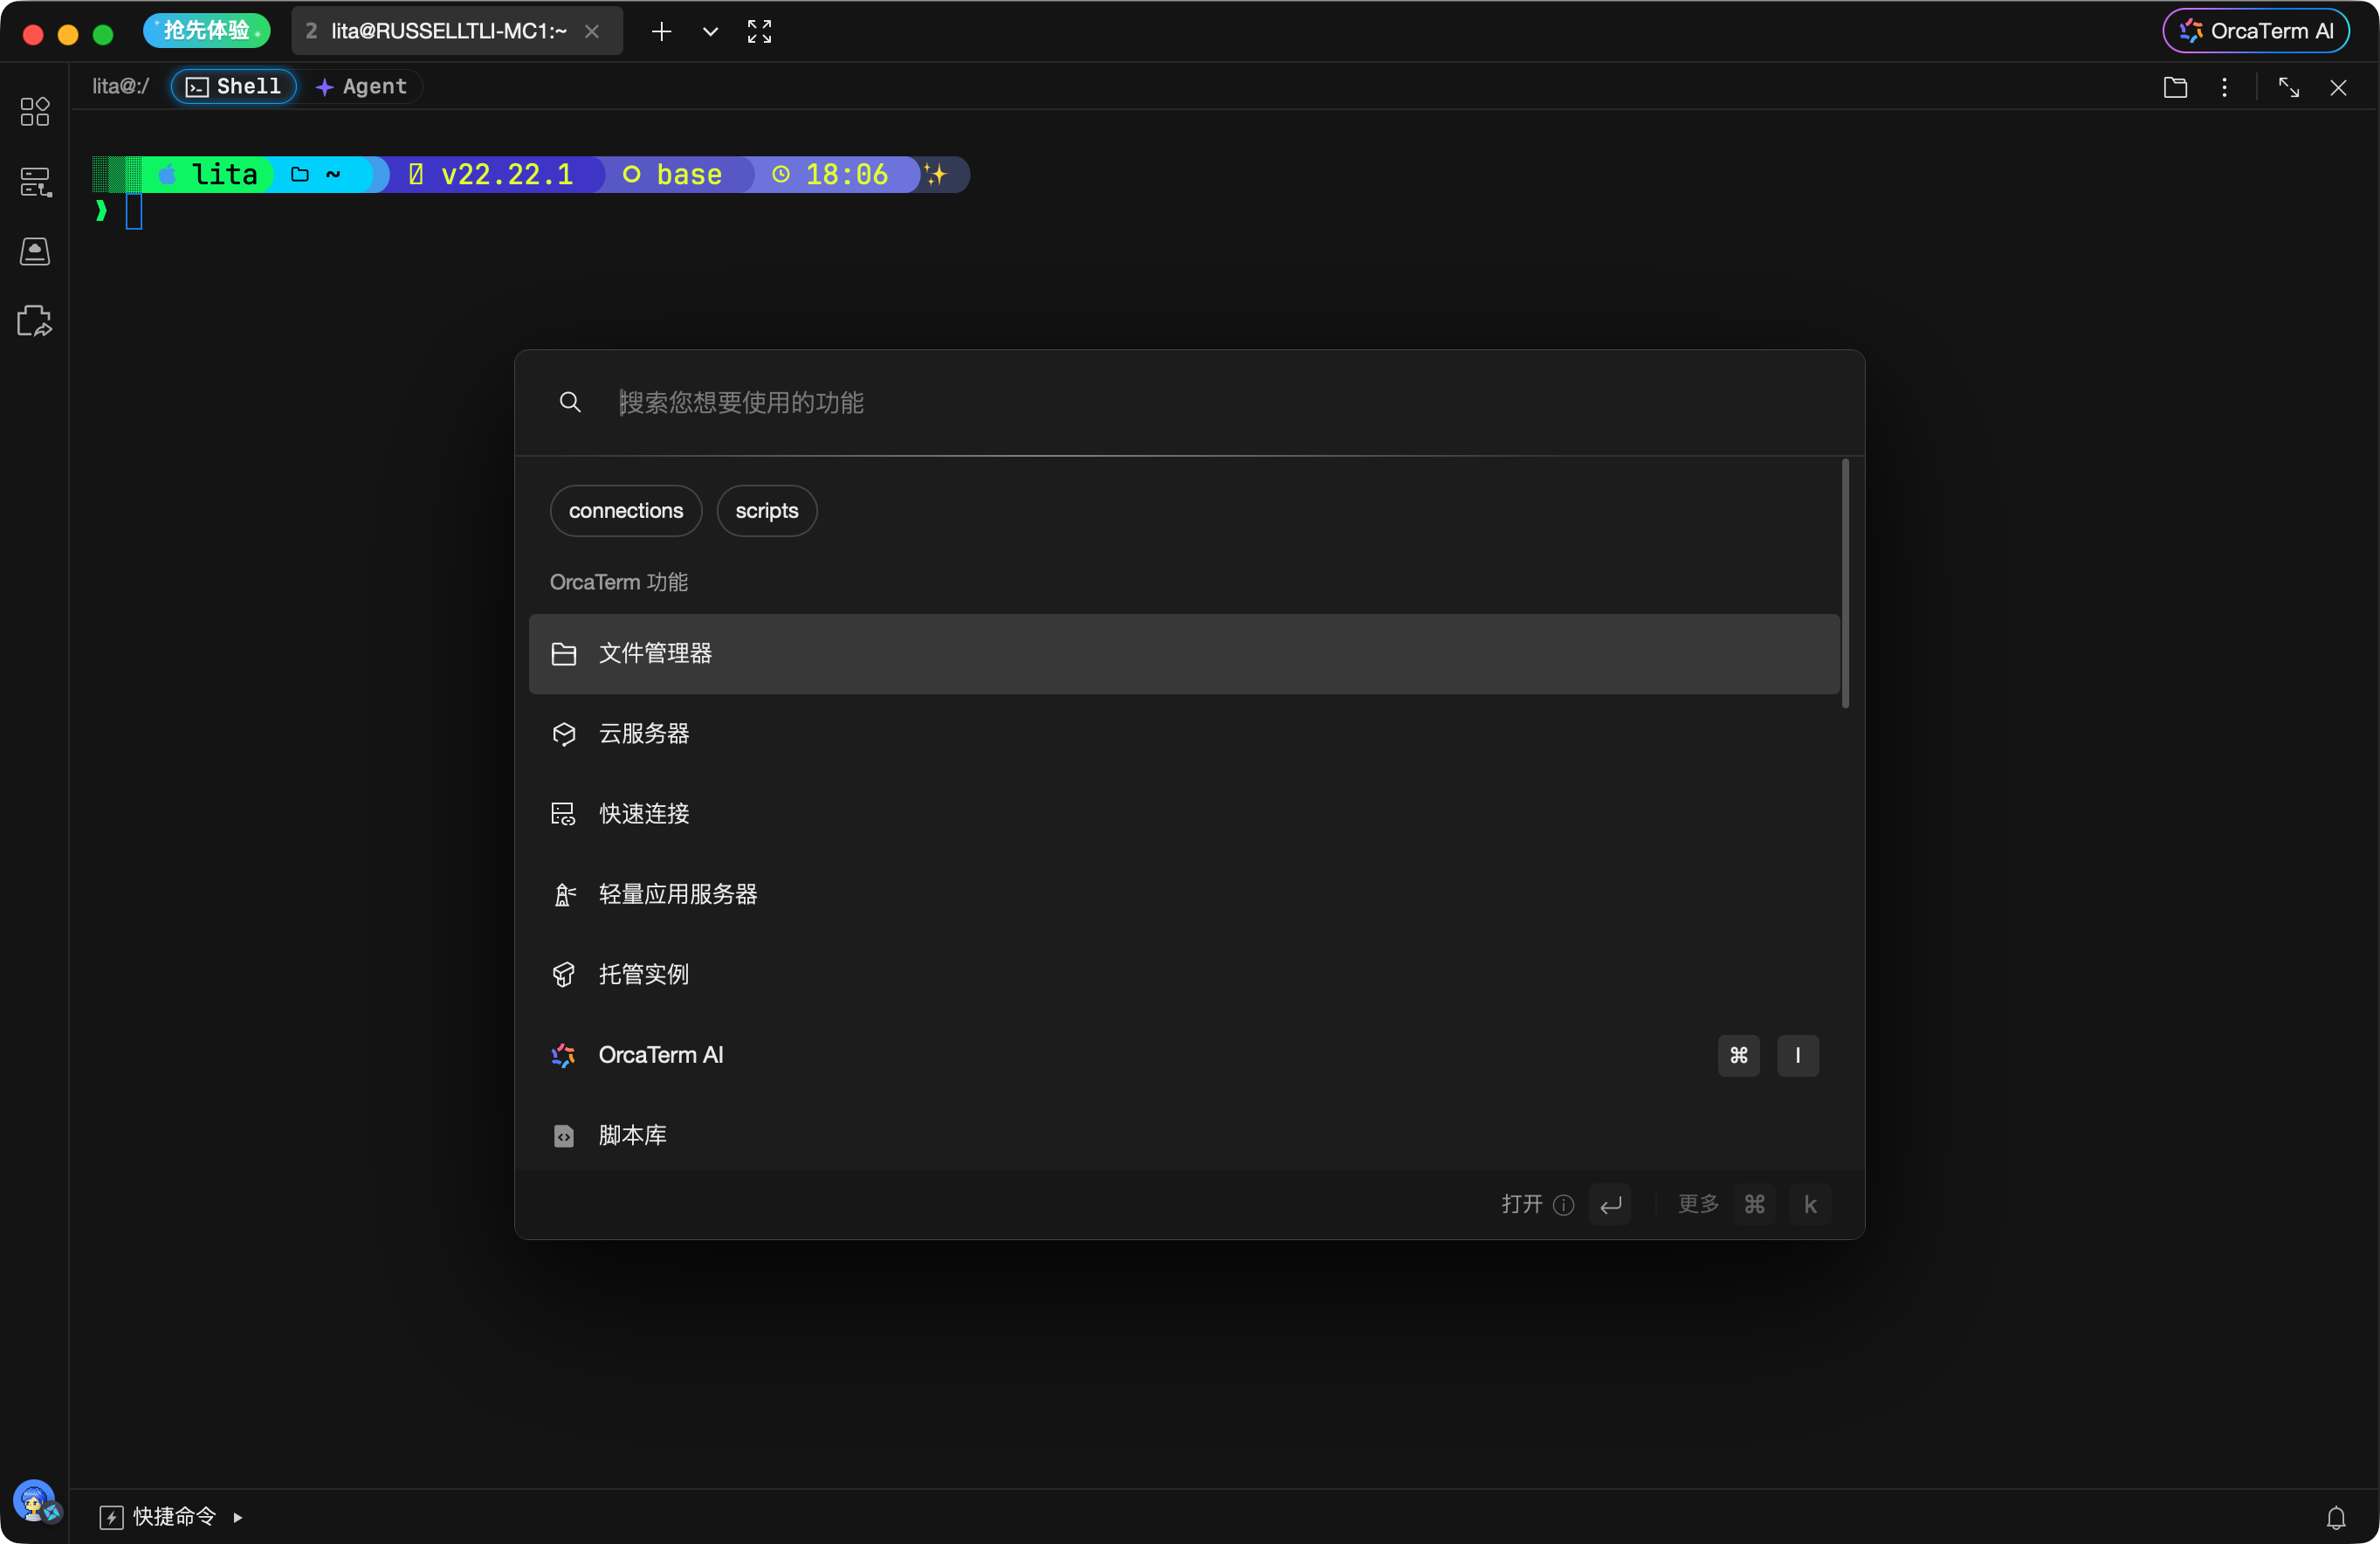
Task: Close the lita@RUSSELLTLI-MC1 tab
Action: pyautogui.click(x=592, y=32)
